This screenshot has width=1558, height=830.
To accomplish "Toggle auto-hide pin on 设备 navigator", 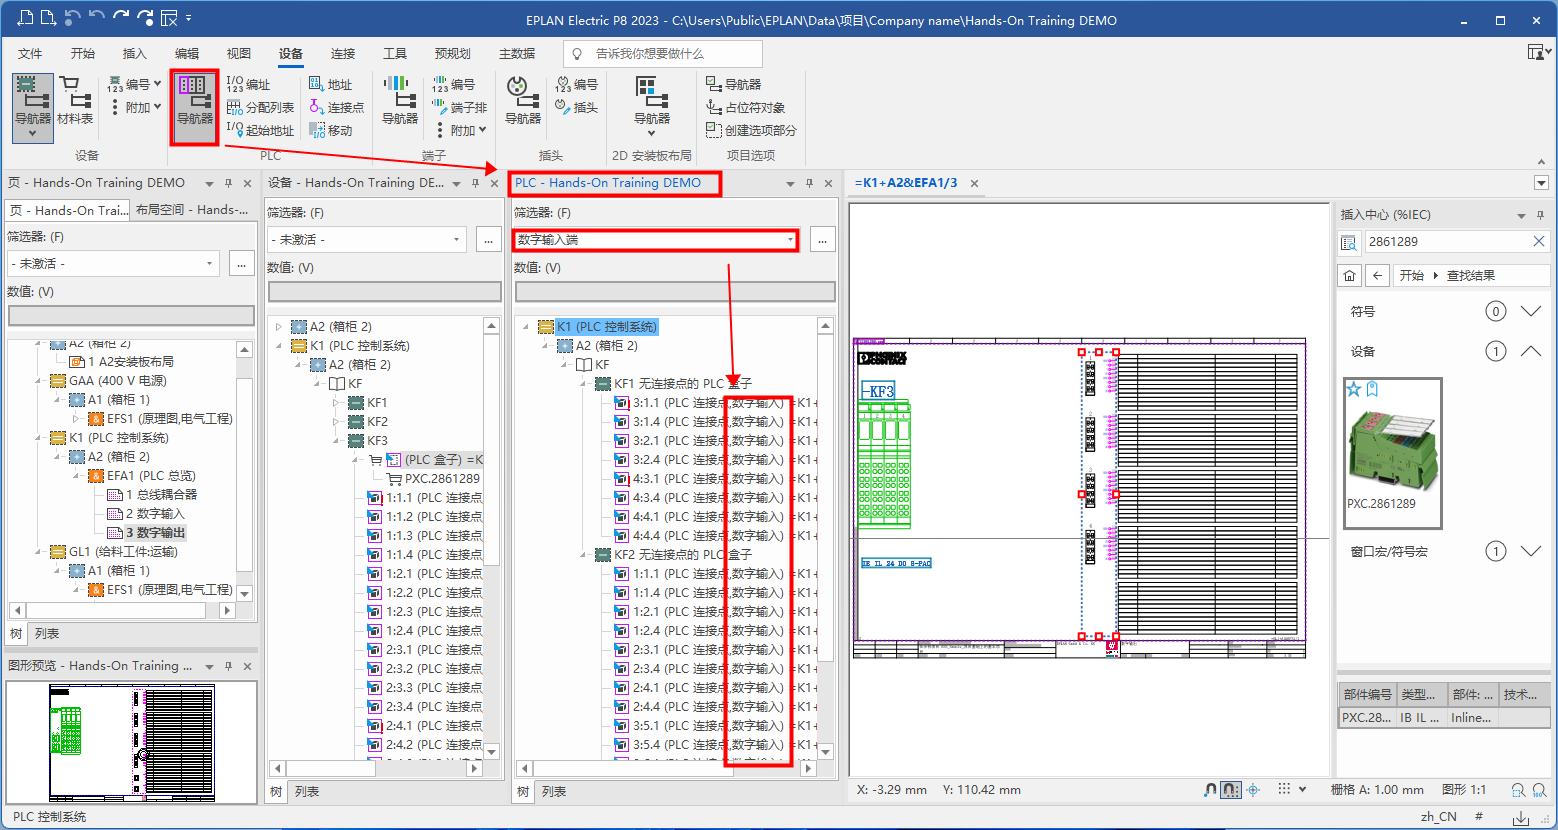I will pyautogui.click(x=474, y=183).
